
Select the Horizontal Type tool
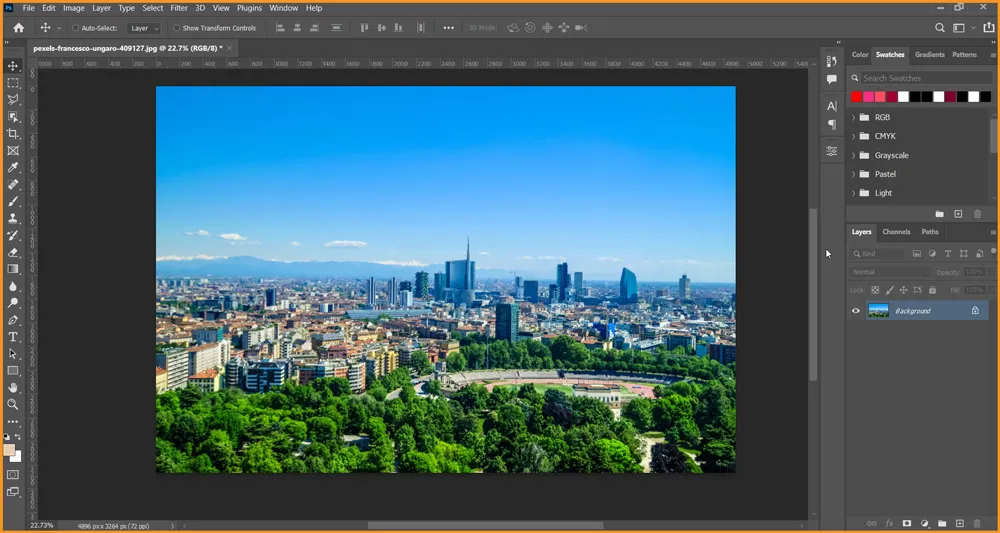tap(13, 337)
